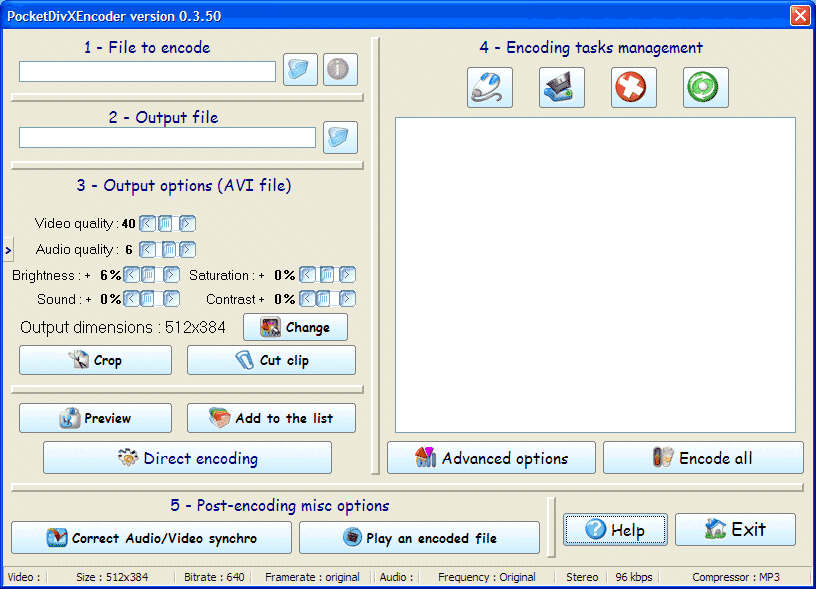This screenshot has height=589, width=816.
Task: Increase video quality with right arrow
Action: [x=187, y=224]
